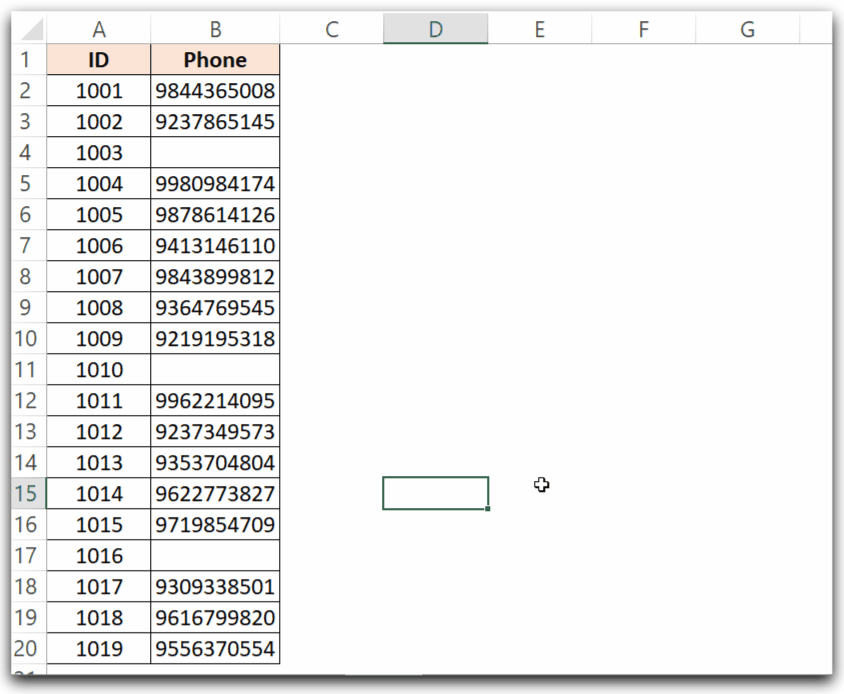844x694 pixels.
Task: Click the ID header cell in A1
Action: [x=98, y=59]
